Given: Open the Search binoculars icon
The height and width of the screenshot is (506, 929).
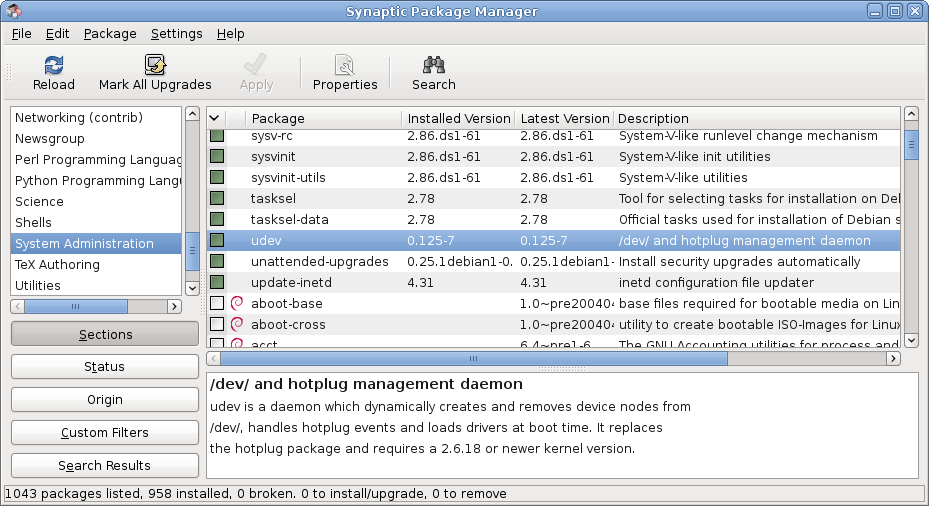Looking at the screenshot, I should (x=433, y=65).
